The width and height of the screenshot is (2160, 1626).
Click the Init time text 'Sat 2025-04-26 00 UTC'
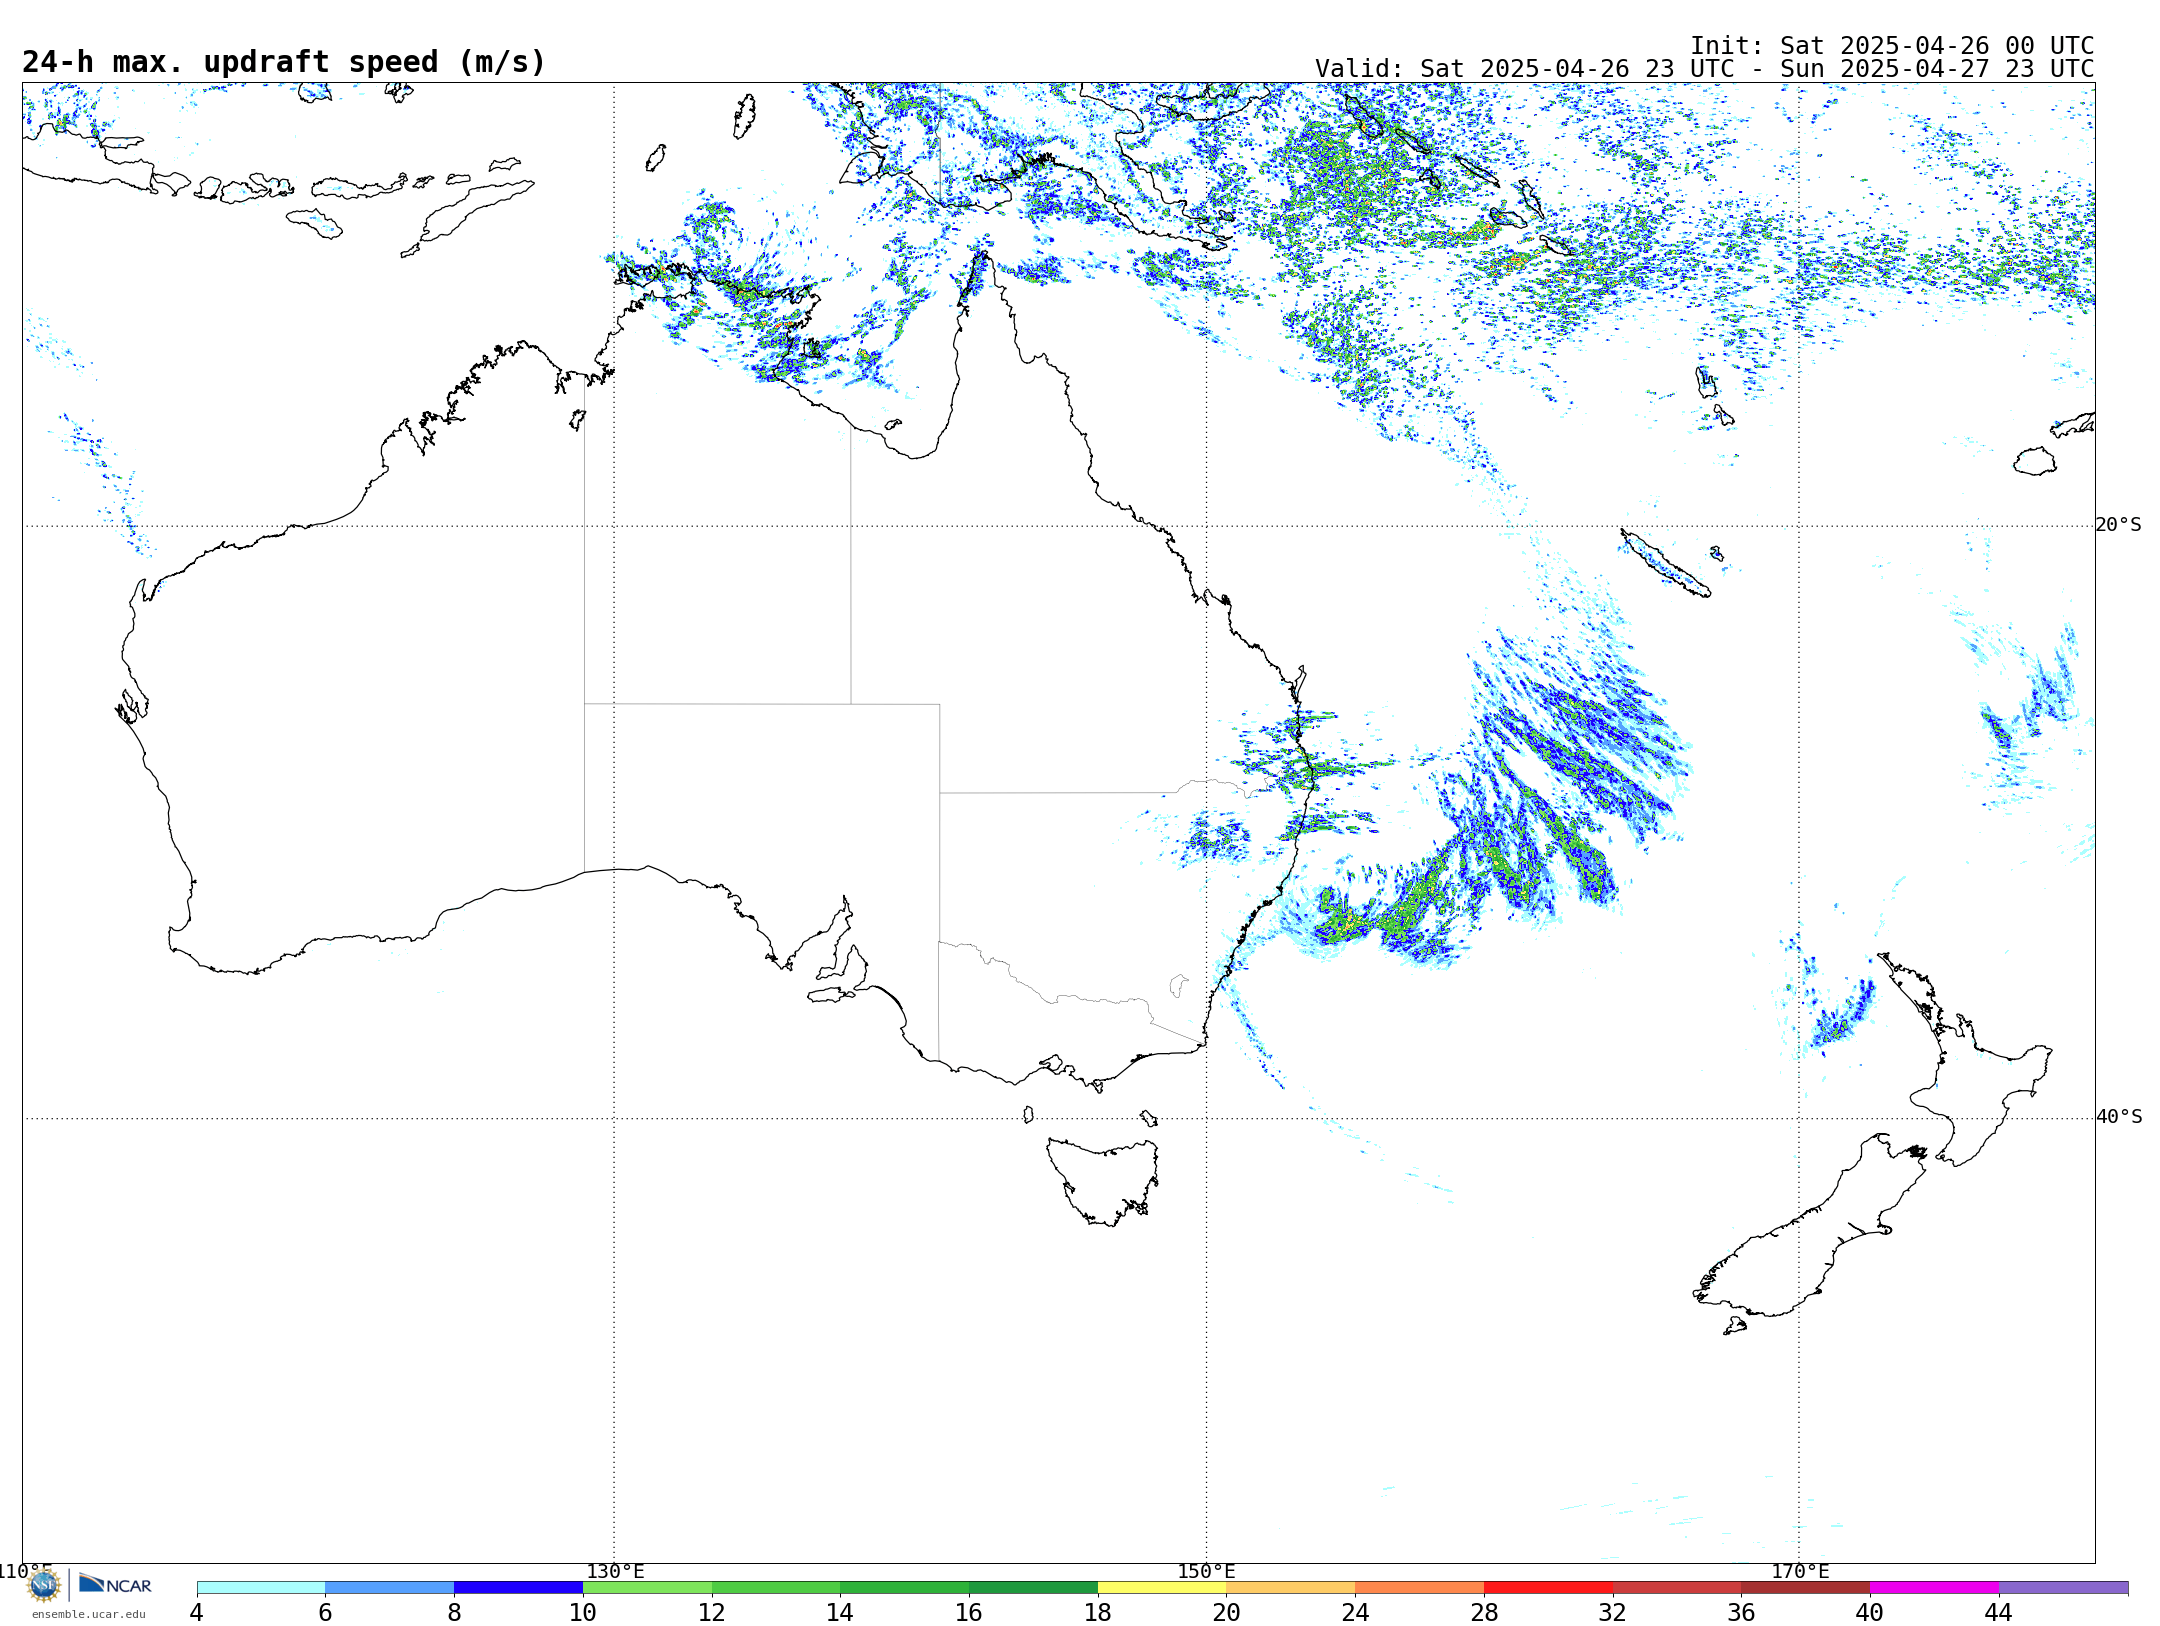(1936, 46)
